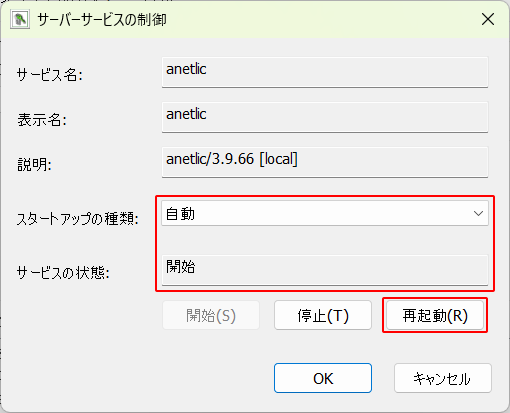The image size is (510, 413).
Task: Focus the 表示名 field containing anetlic
Action: [x=325, y=117]
